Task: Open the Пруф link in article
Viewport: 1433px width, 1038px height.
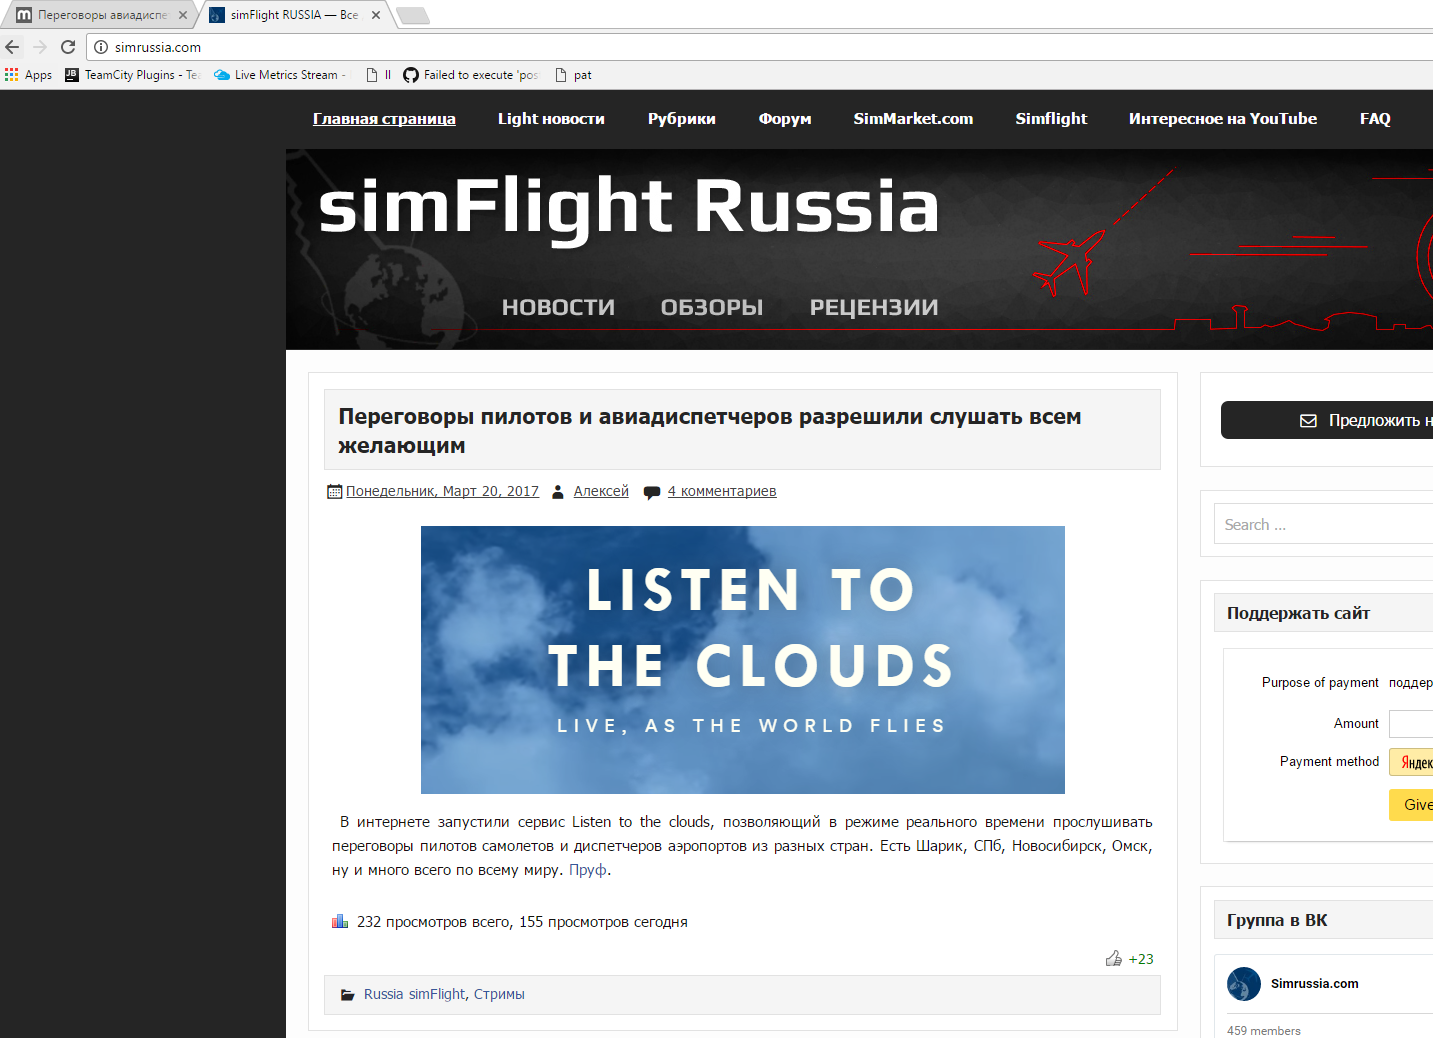Action: pyautogui.click(x=588, y=870)
